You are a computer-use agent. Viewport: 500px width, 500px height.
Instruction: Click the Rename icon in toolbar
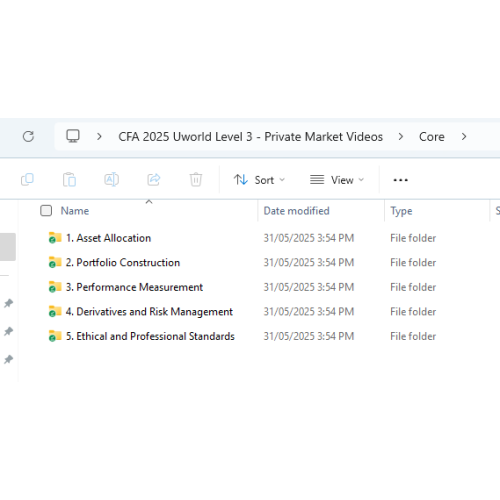click(x=111, y=180)
